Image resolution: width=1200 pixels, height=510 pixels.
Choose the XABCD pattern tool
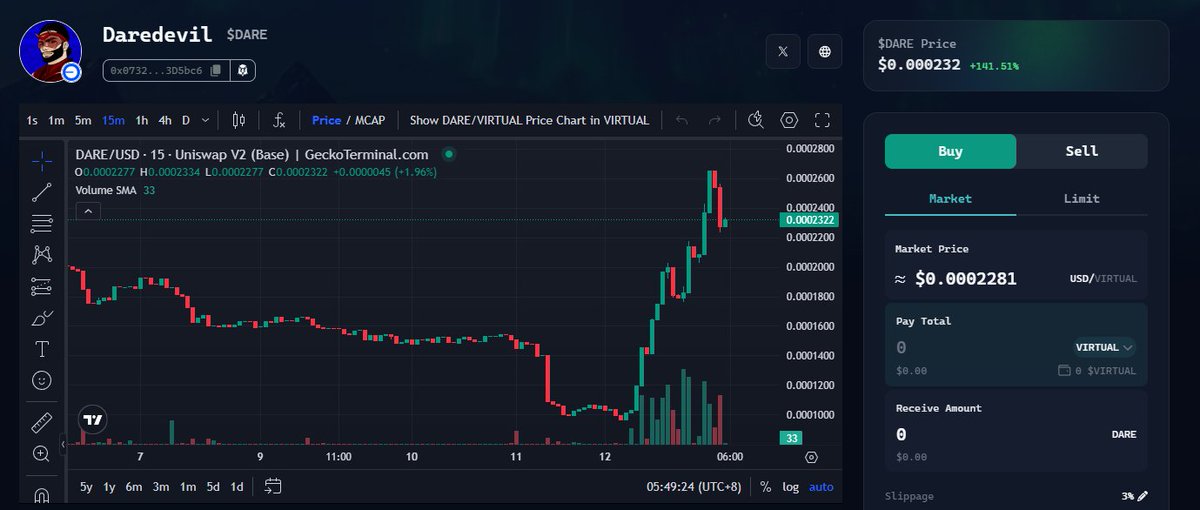point(42,255)
